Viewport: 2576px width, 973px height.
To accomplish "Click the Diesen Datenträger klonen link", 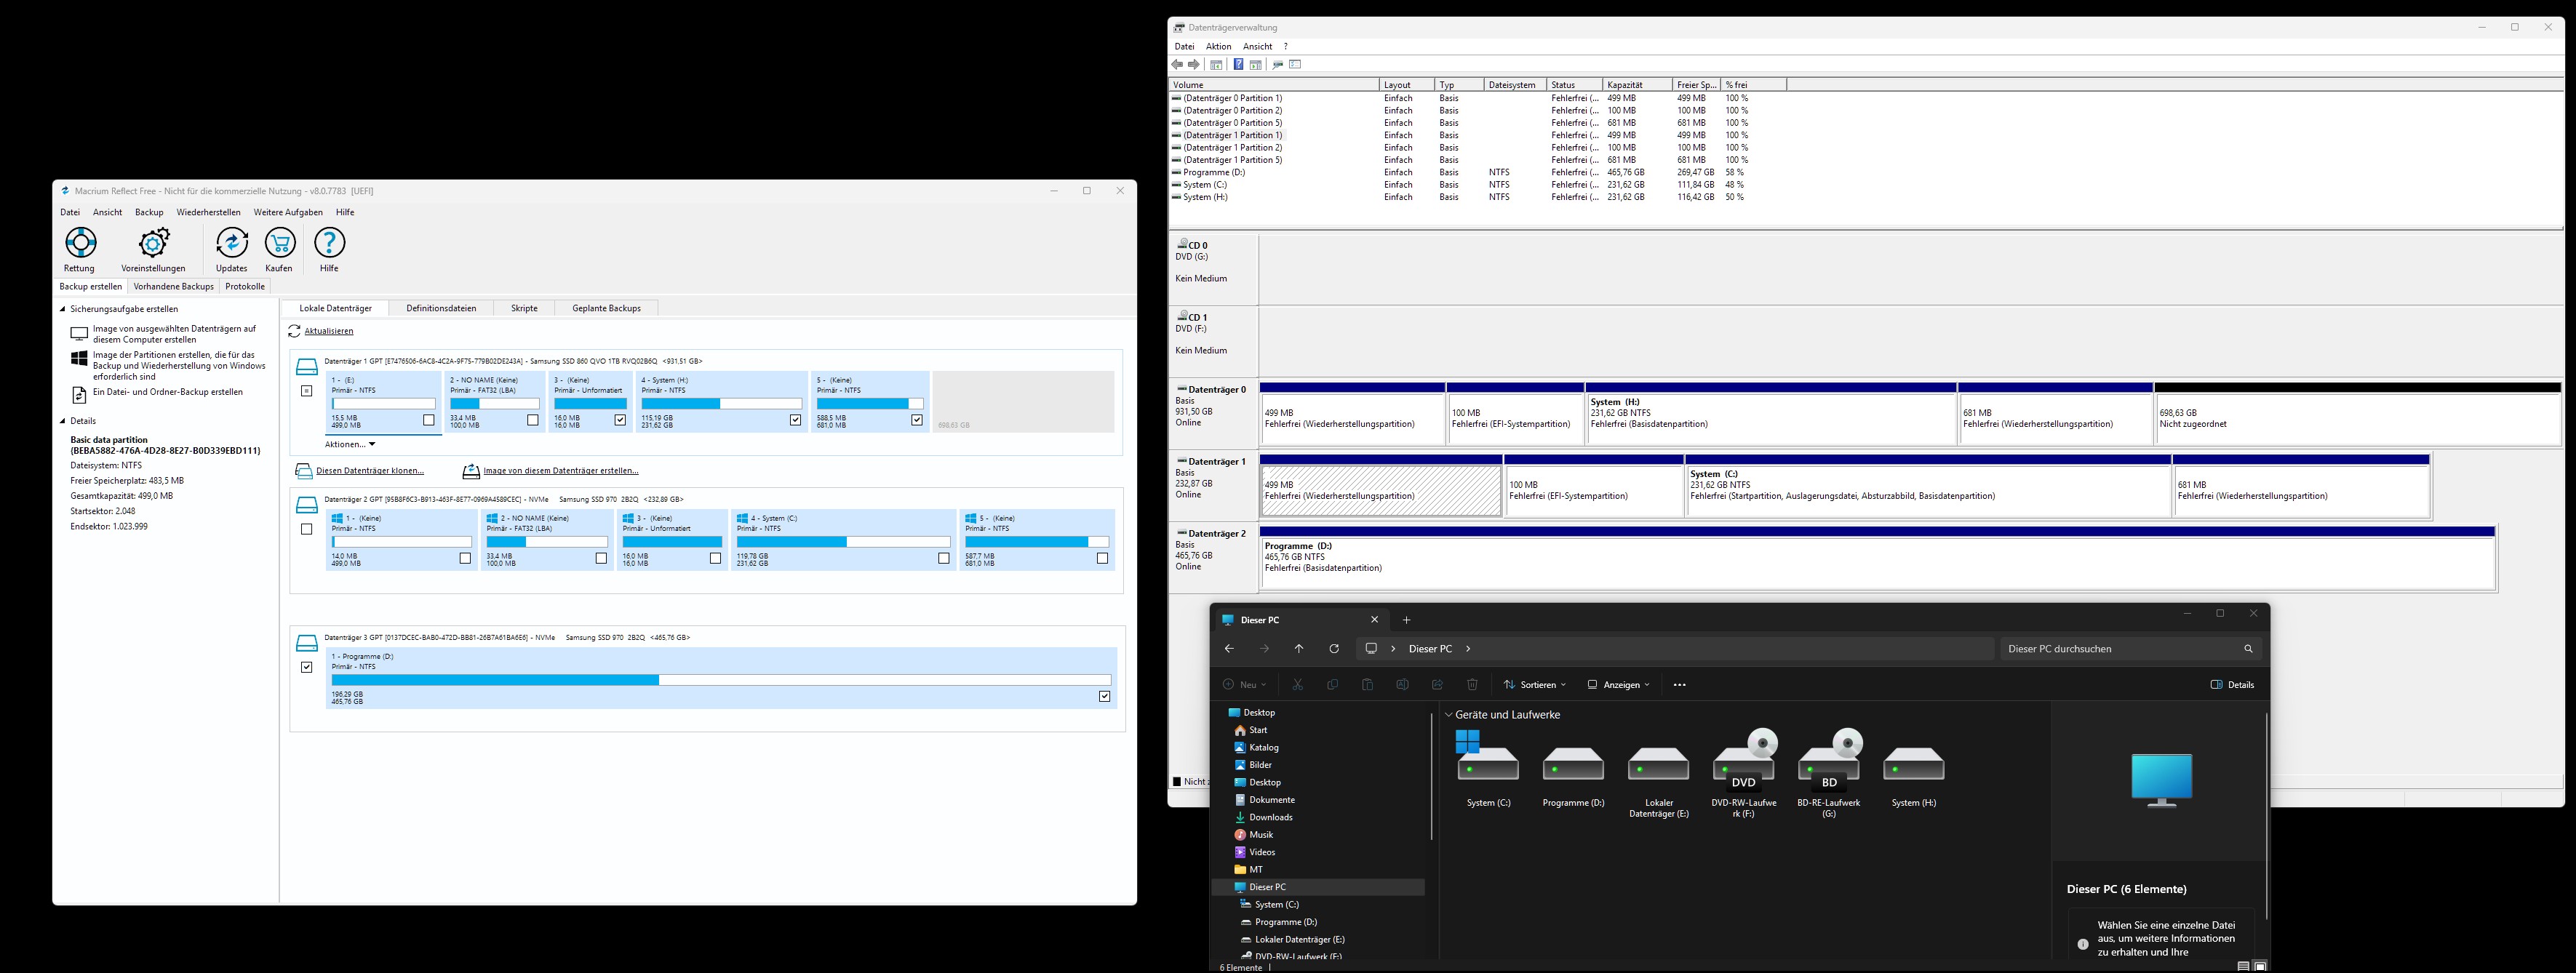I will click(369, 471).
